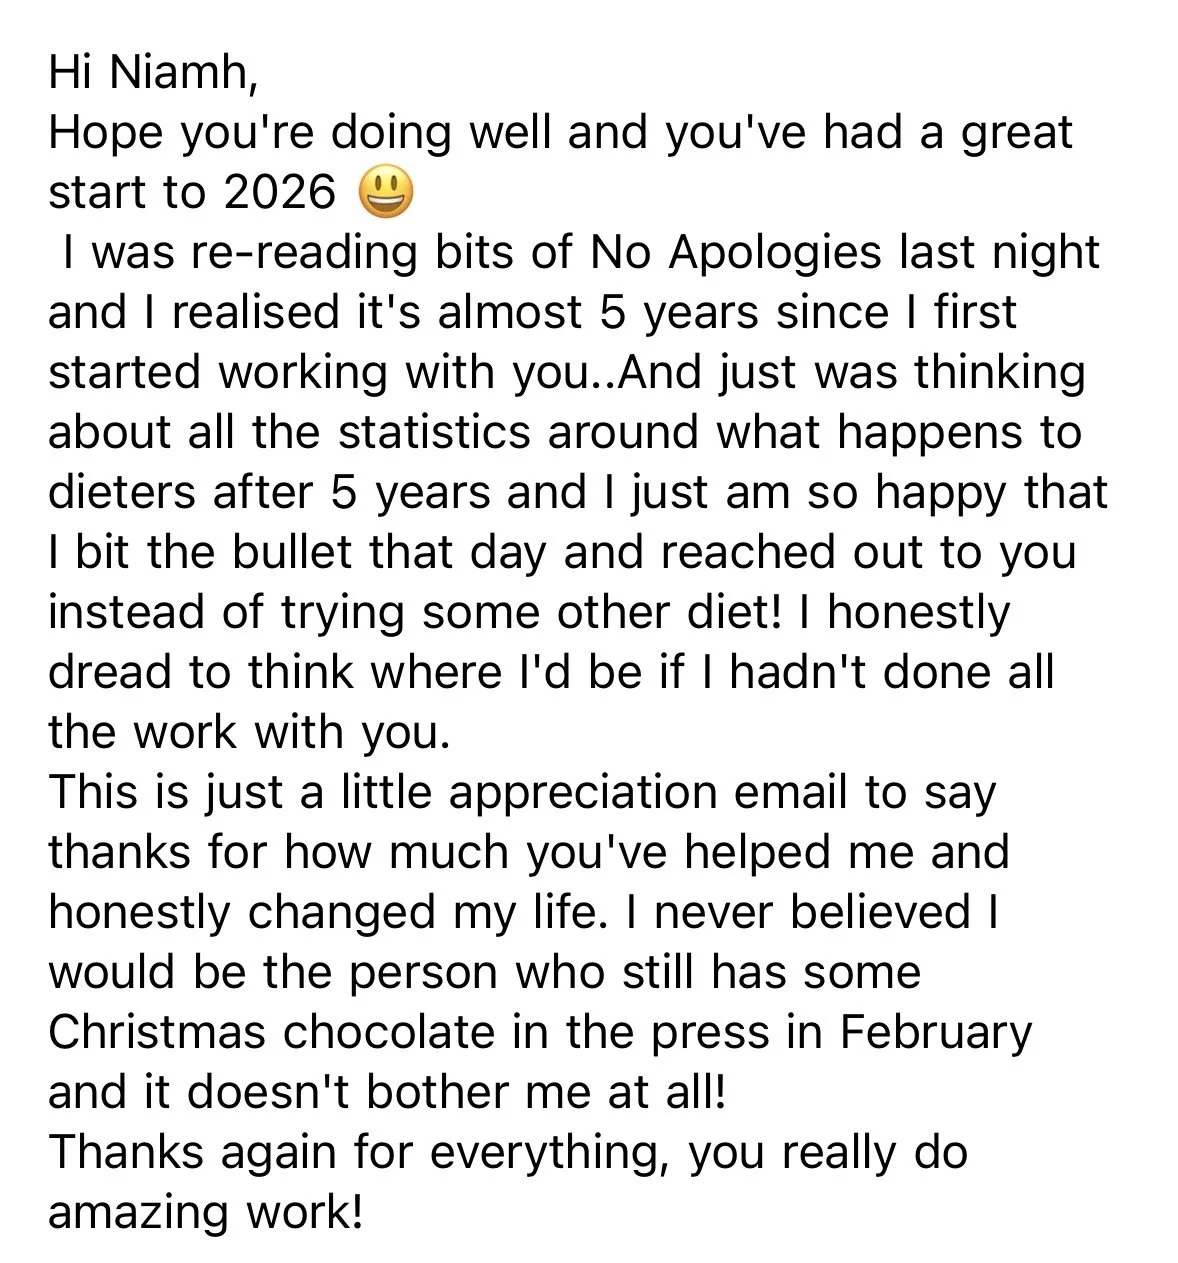Click the word February in the message
This screenshot has height=1263, width=1178.
pos(935,1034)
